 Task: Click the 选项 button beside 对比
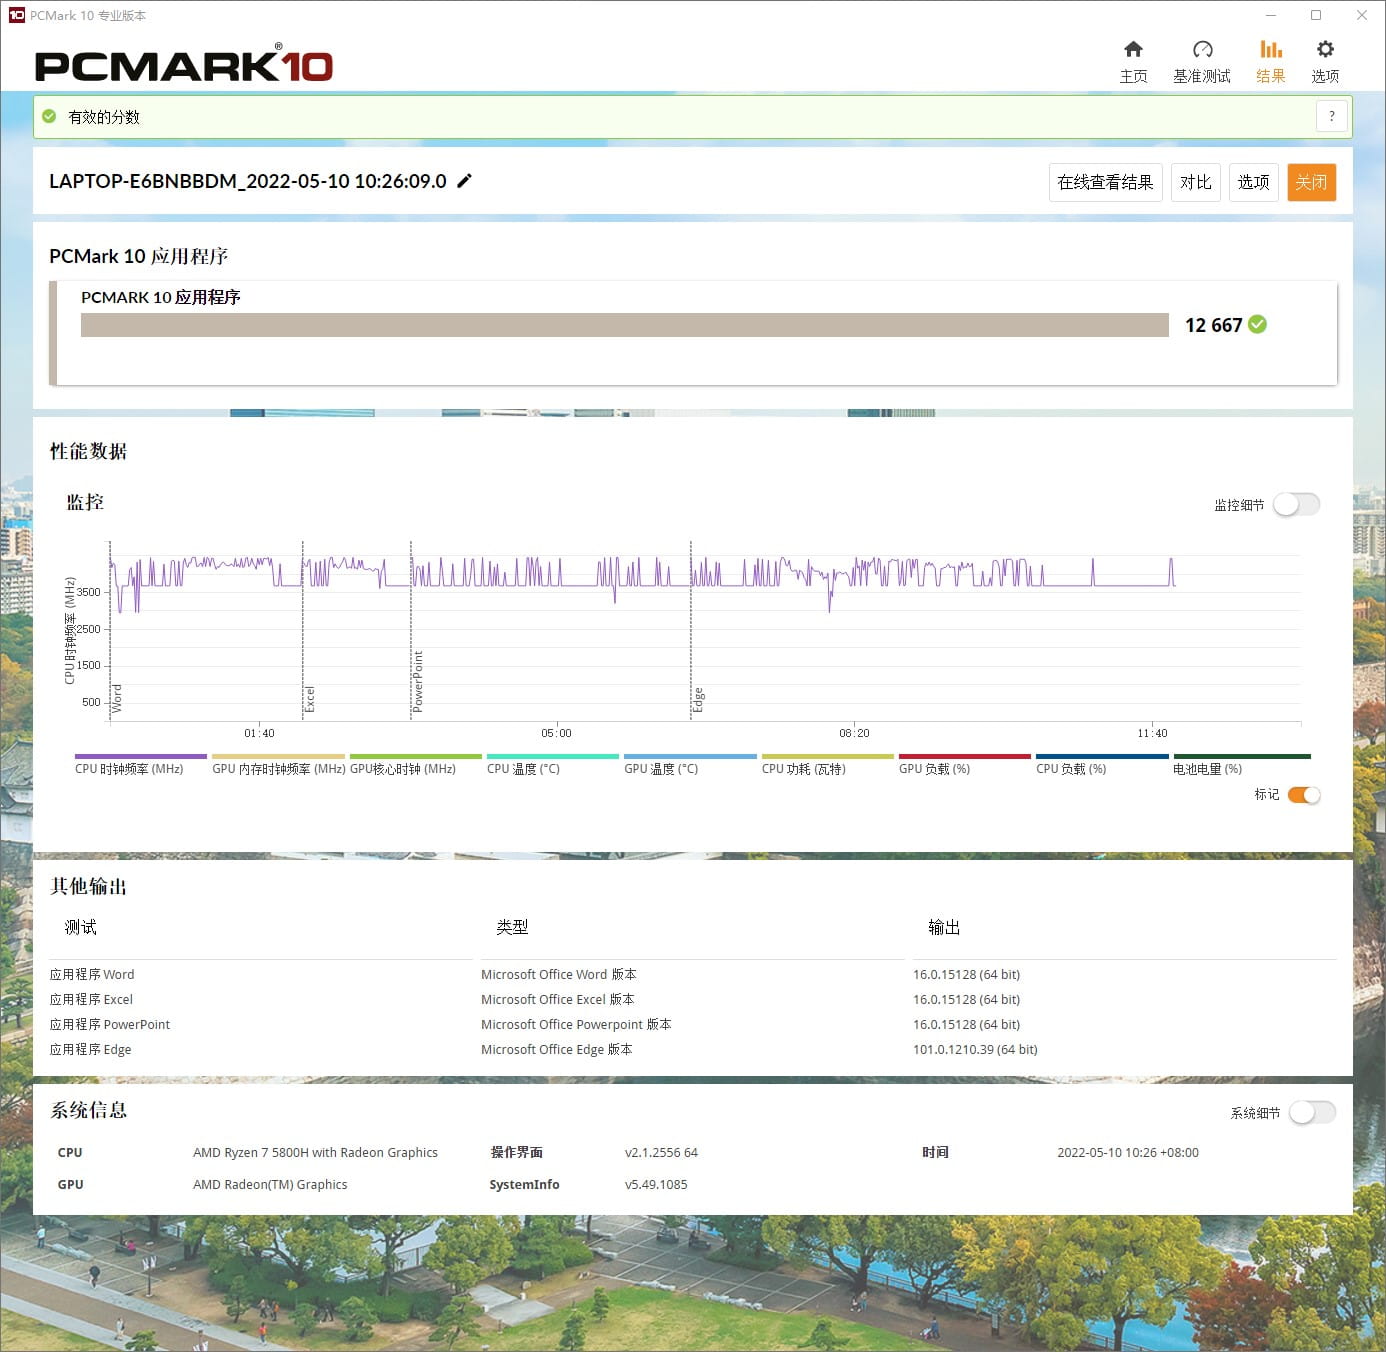1253,182
